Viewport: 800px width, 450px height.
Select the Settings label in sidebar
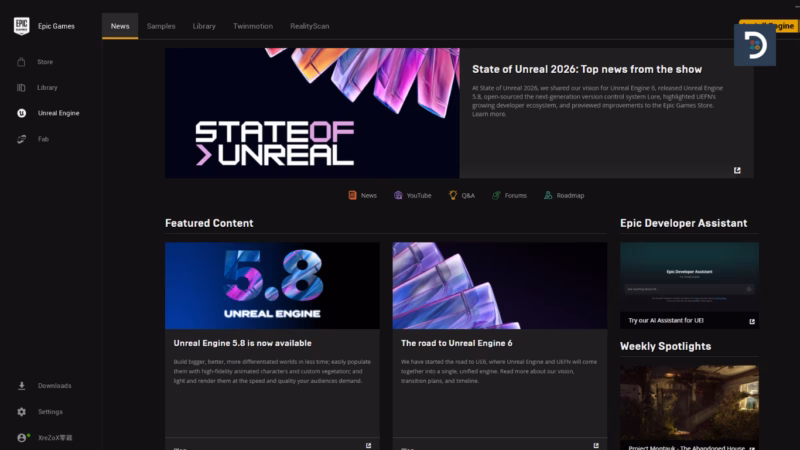click(x=50, y=412)
